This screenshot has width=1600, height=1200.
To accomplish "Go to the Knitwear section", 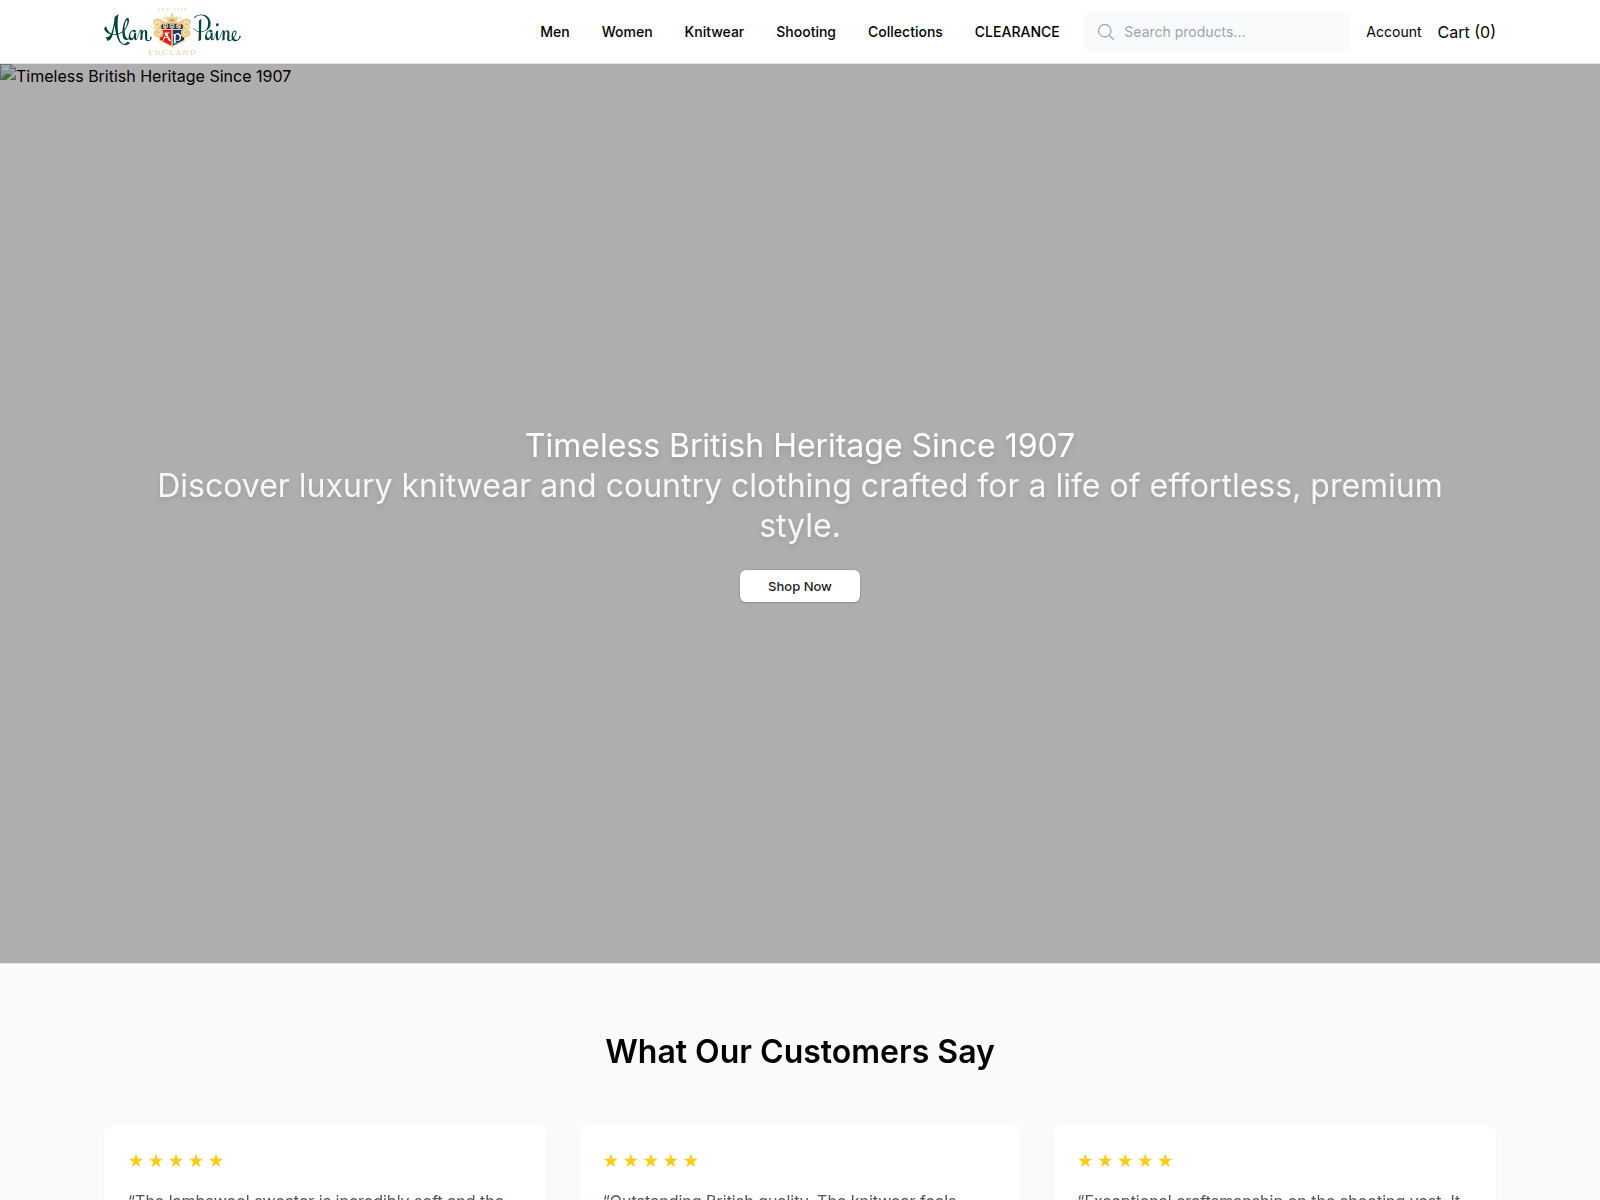I will coord(714,32).
